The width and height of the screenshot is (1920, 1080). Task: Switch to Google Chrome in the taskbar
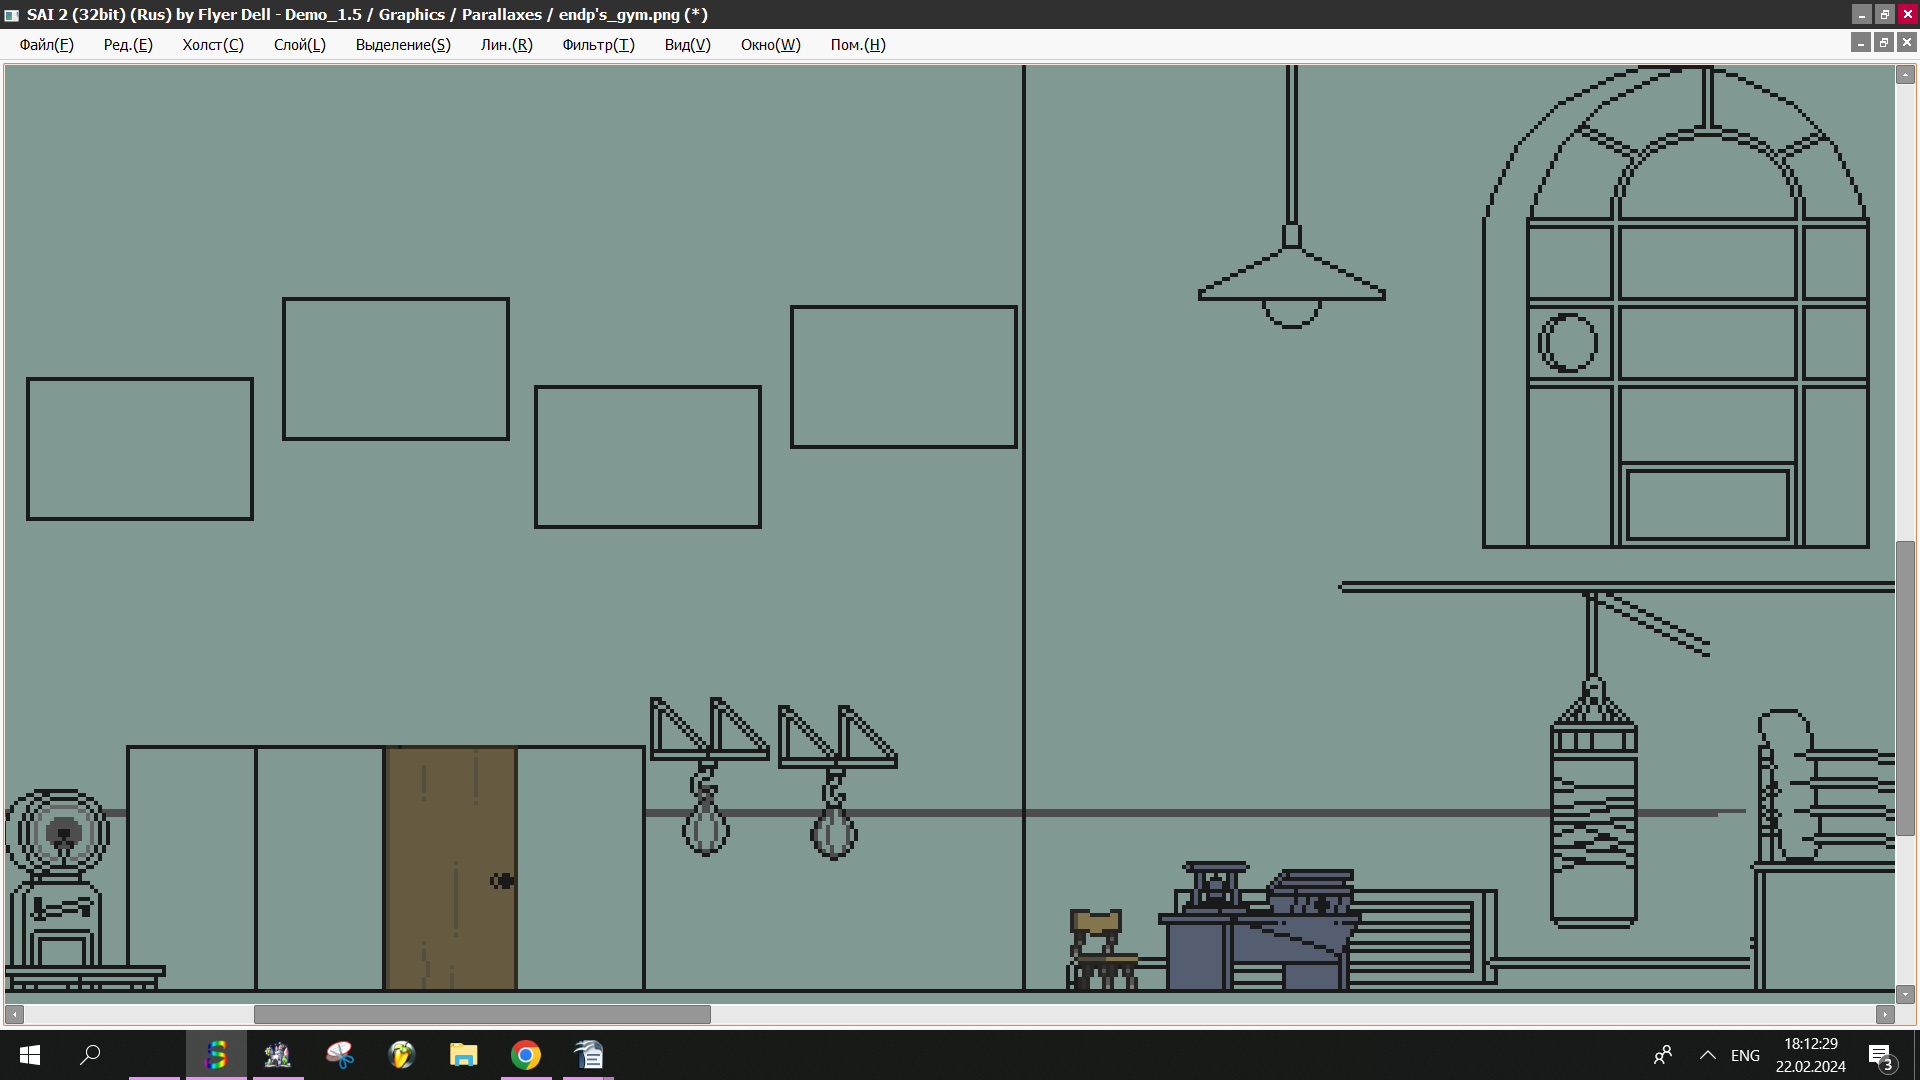[x=525, y=1055]
